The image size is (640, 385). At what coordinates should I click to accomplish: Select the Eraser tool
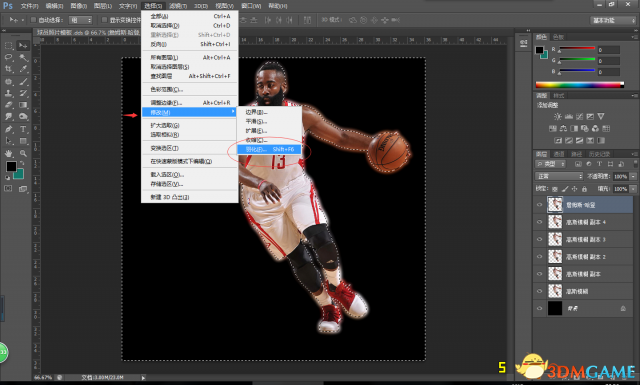pyautogui.click(x=8, y=105)
